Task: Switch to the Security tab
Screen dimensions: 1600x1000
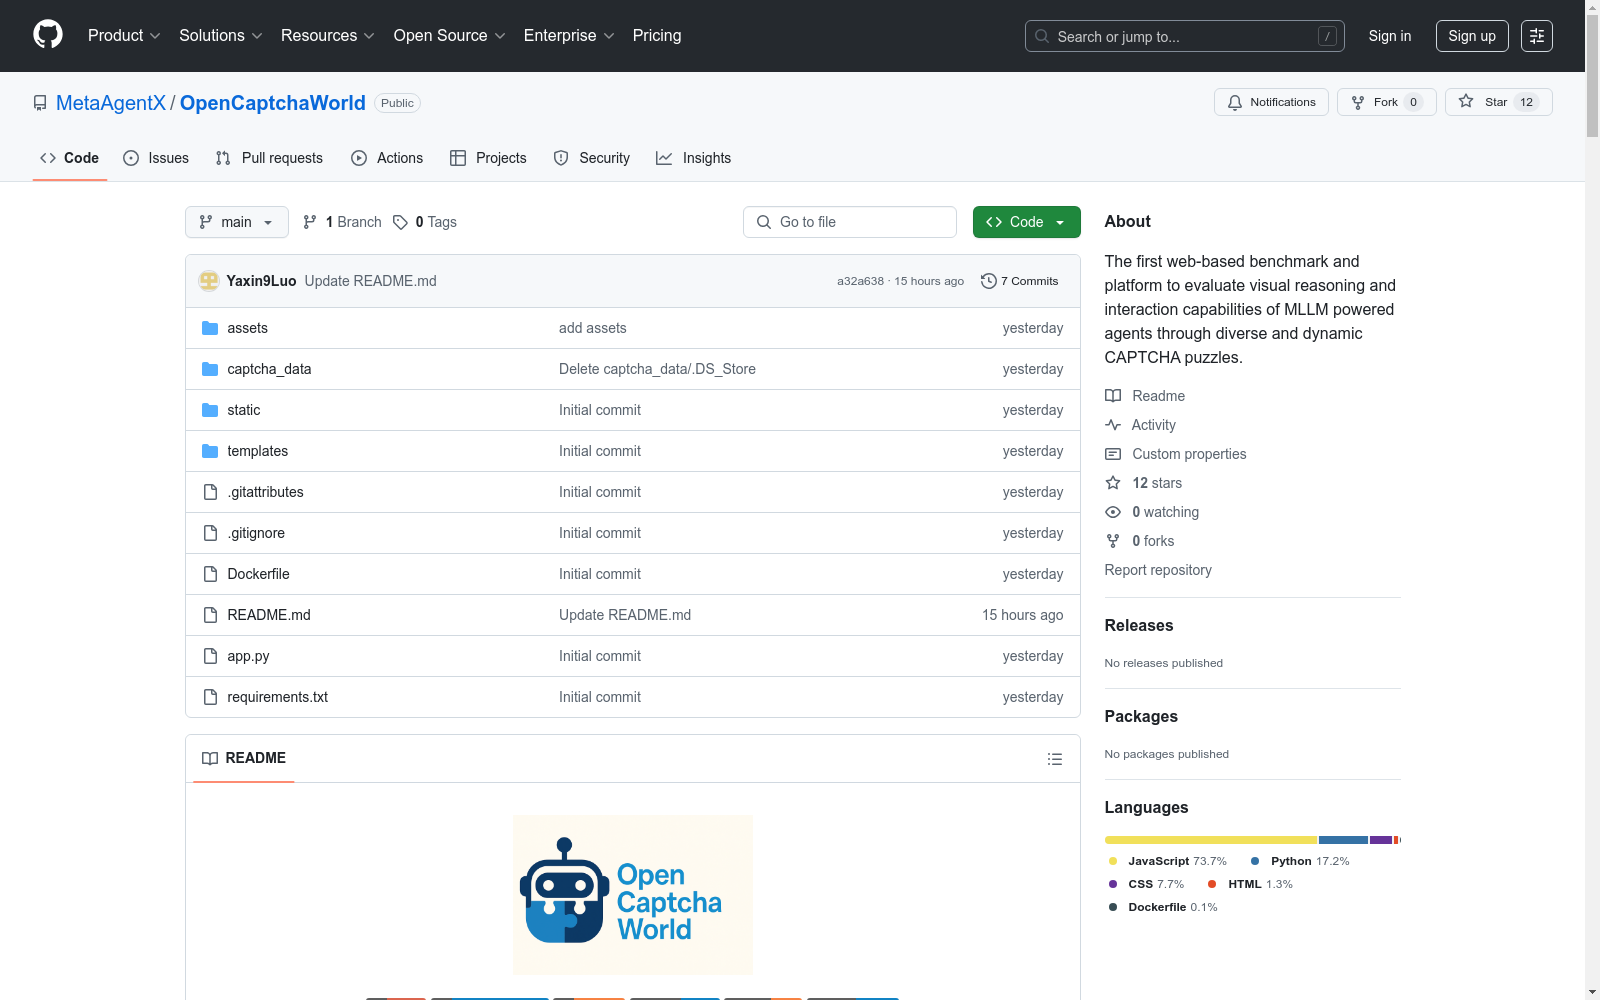Action: (592, 158)
